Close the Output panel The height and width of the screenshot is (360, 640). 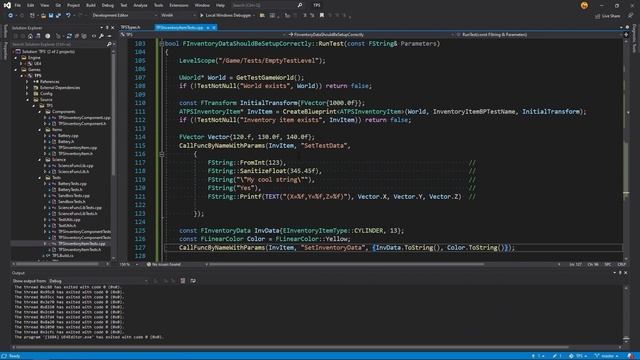(x=626, y=273)
